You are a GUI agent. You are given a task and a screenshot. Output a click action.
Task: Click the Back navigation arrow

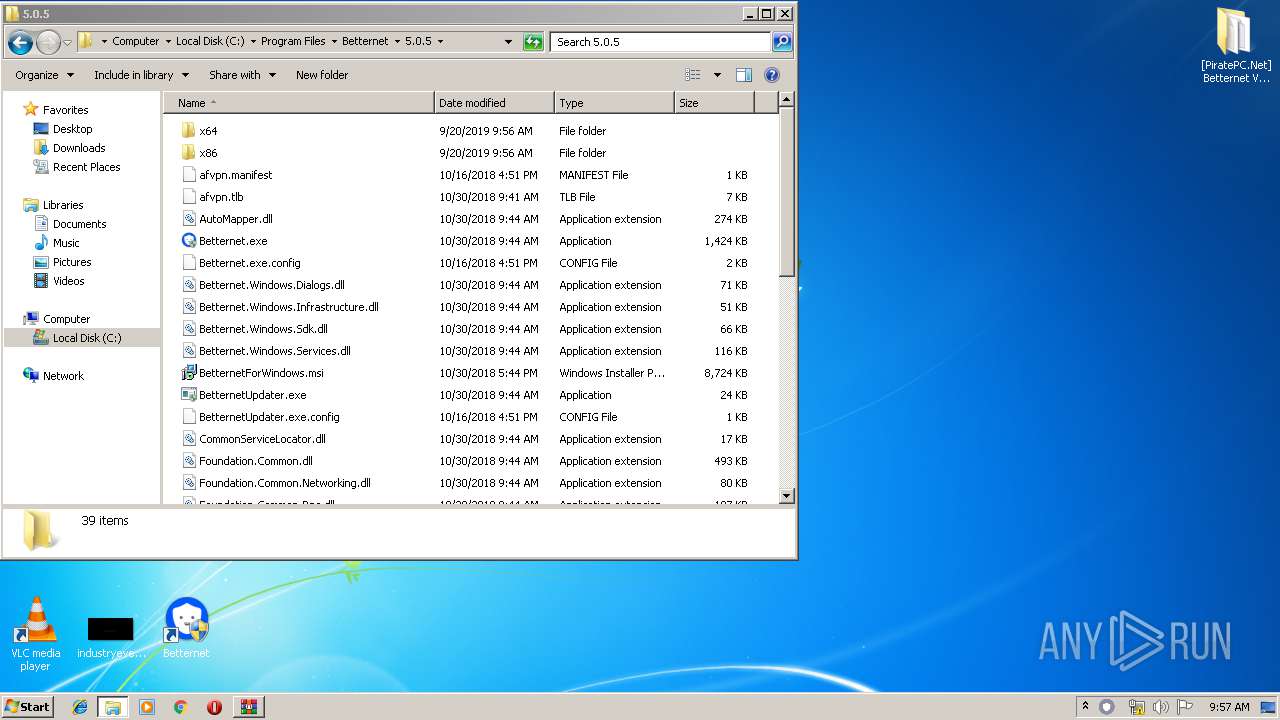pyautogui.click(x=20, y=42)
